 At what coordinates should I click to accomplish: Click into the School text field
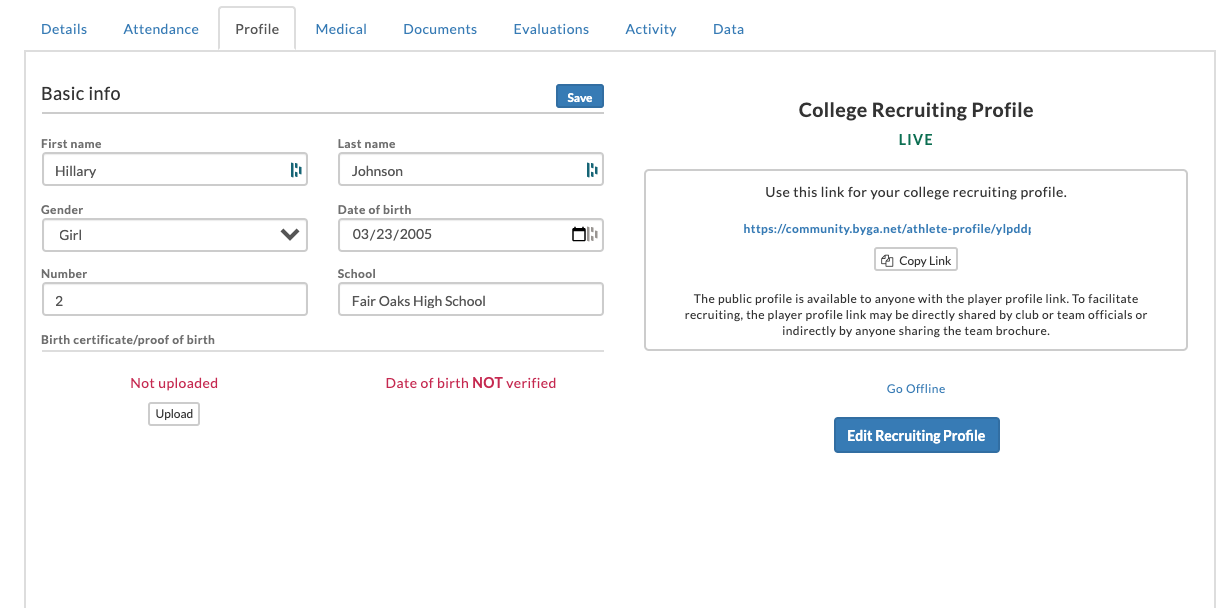point(471,300)
